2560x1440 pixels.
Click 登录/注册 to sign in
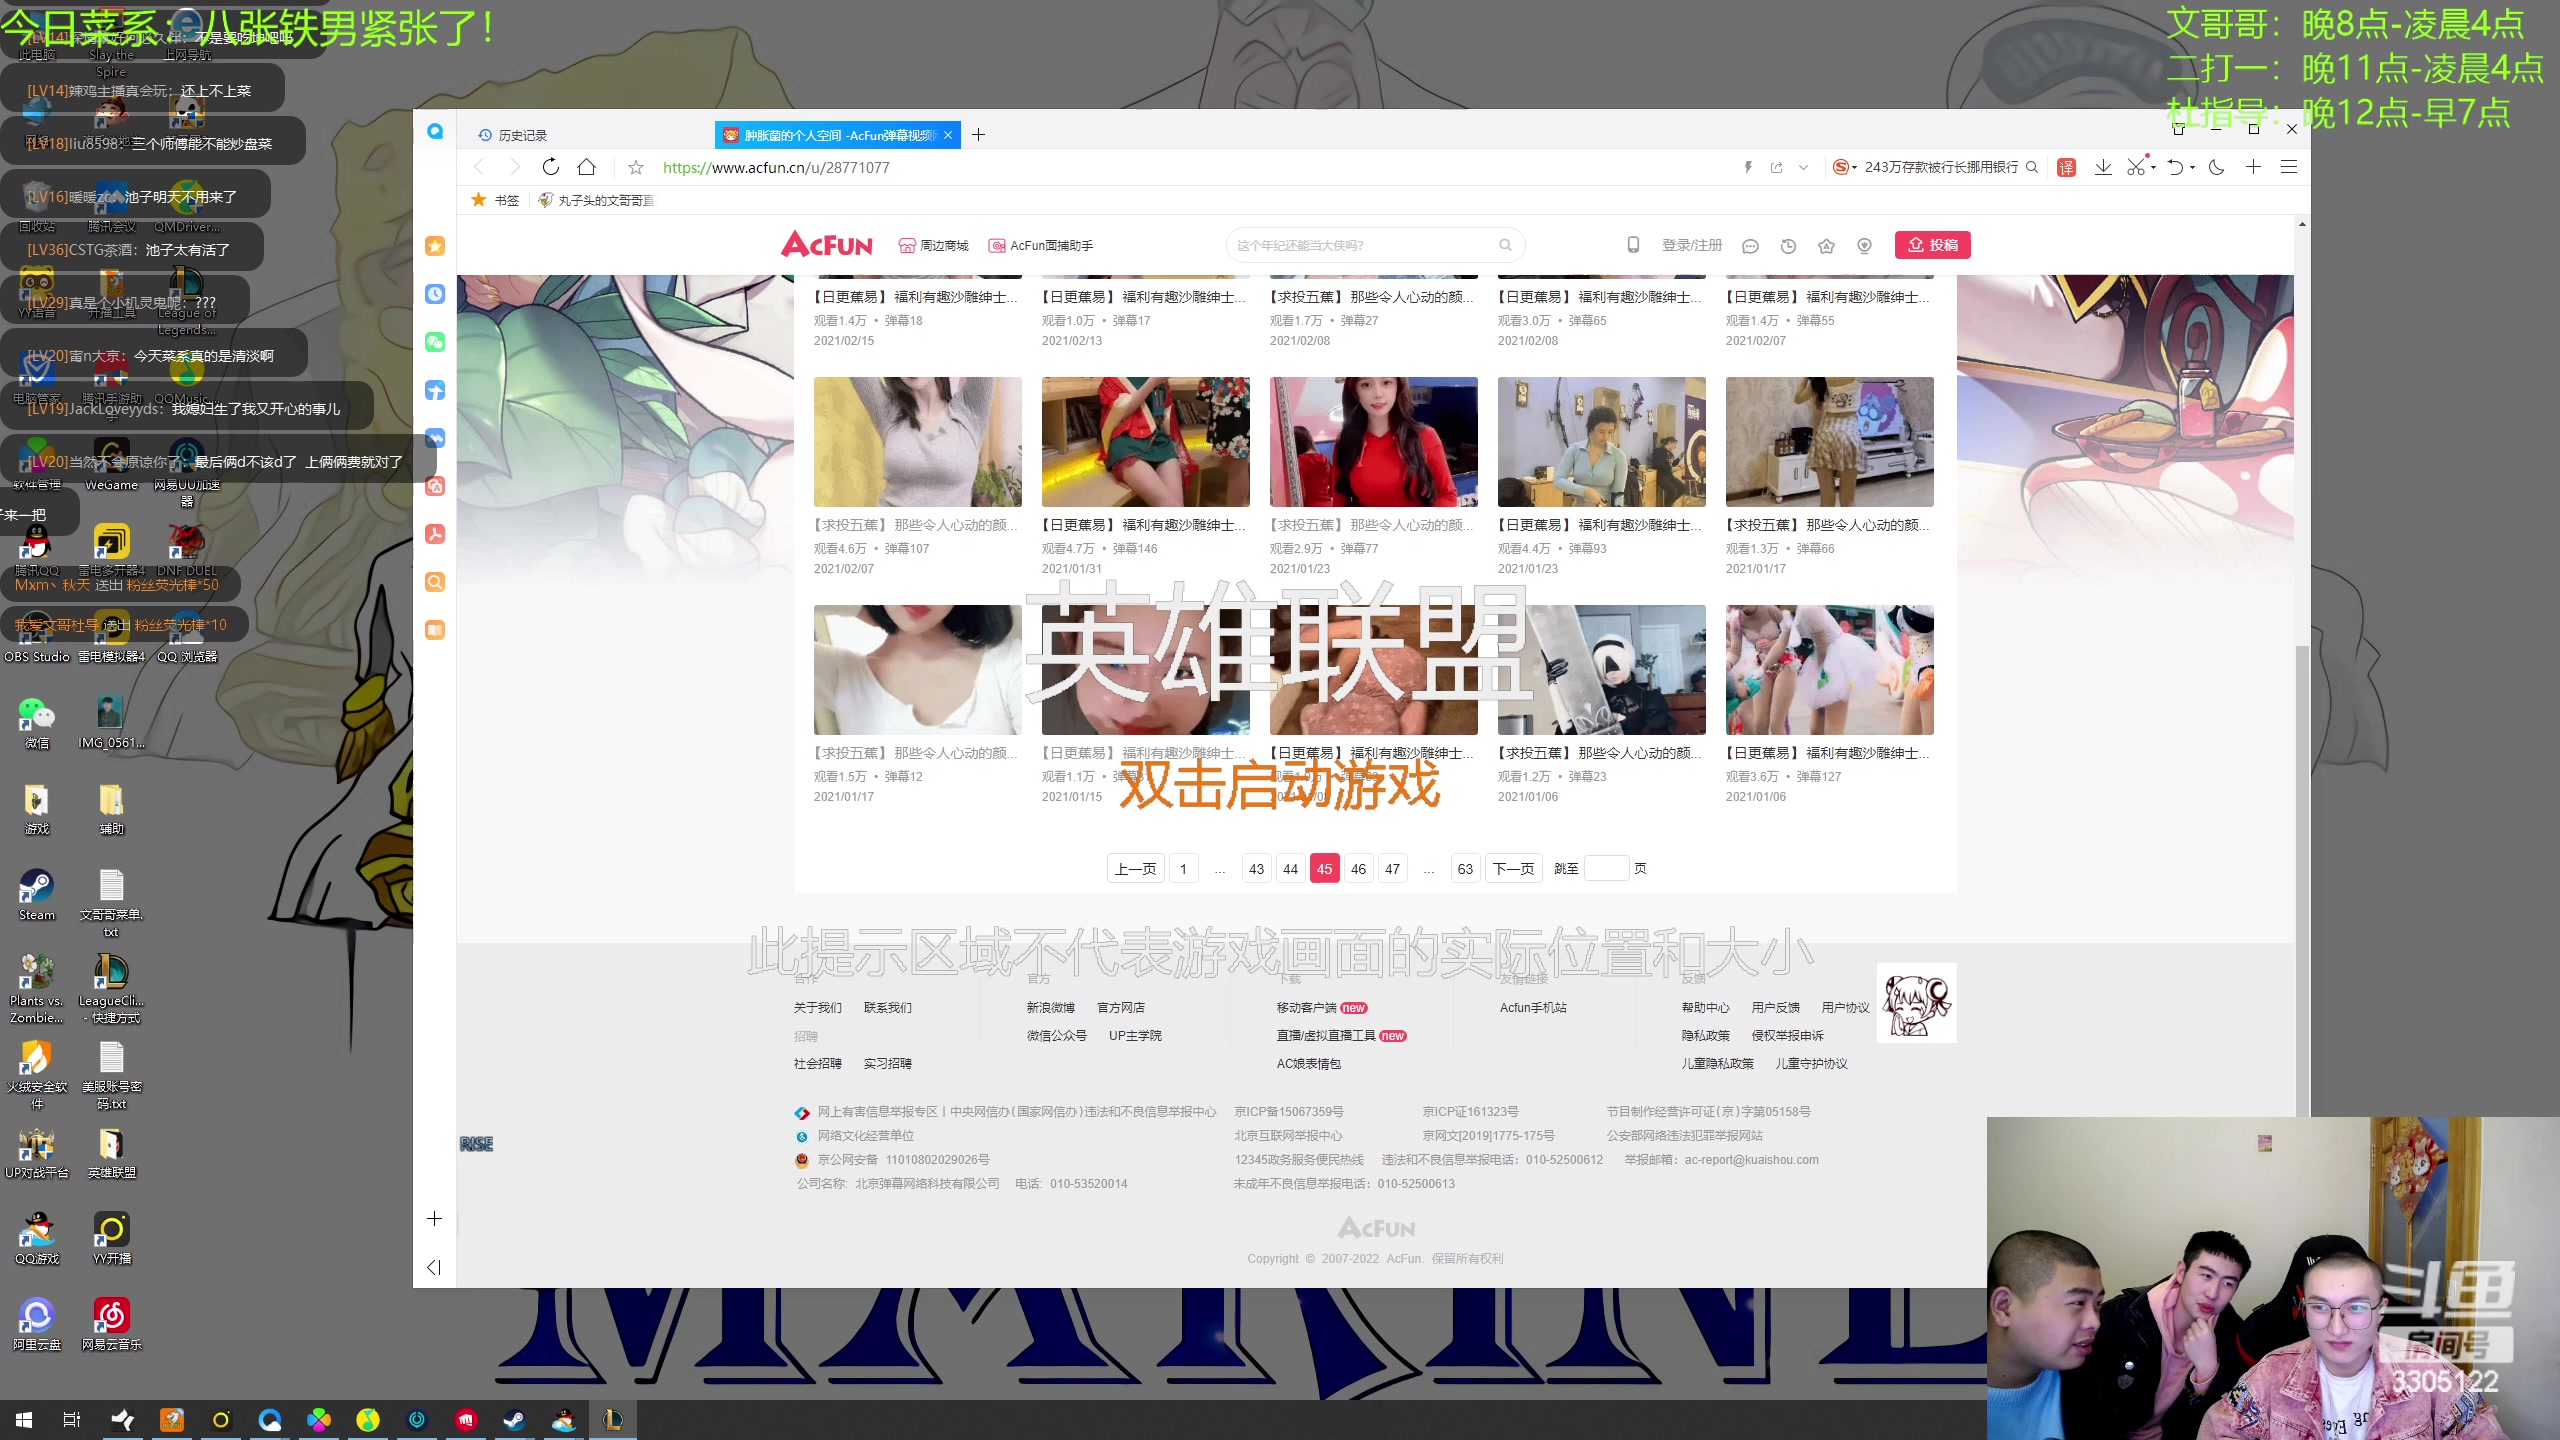[x=1692, y=246]
